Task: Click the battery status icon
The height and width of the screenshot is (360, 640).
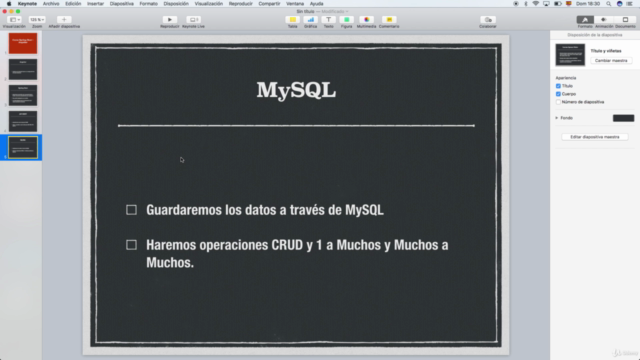Action: (558, 4)
